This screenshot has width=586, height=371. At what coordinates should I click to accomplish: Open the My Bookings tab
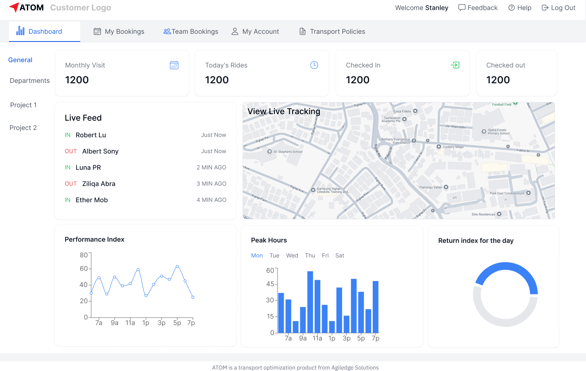[119, 31]
